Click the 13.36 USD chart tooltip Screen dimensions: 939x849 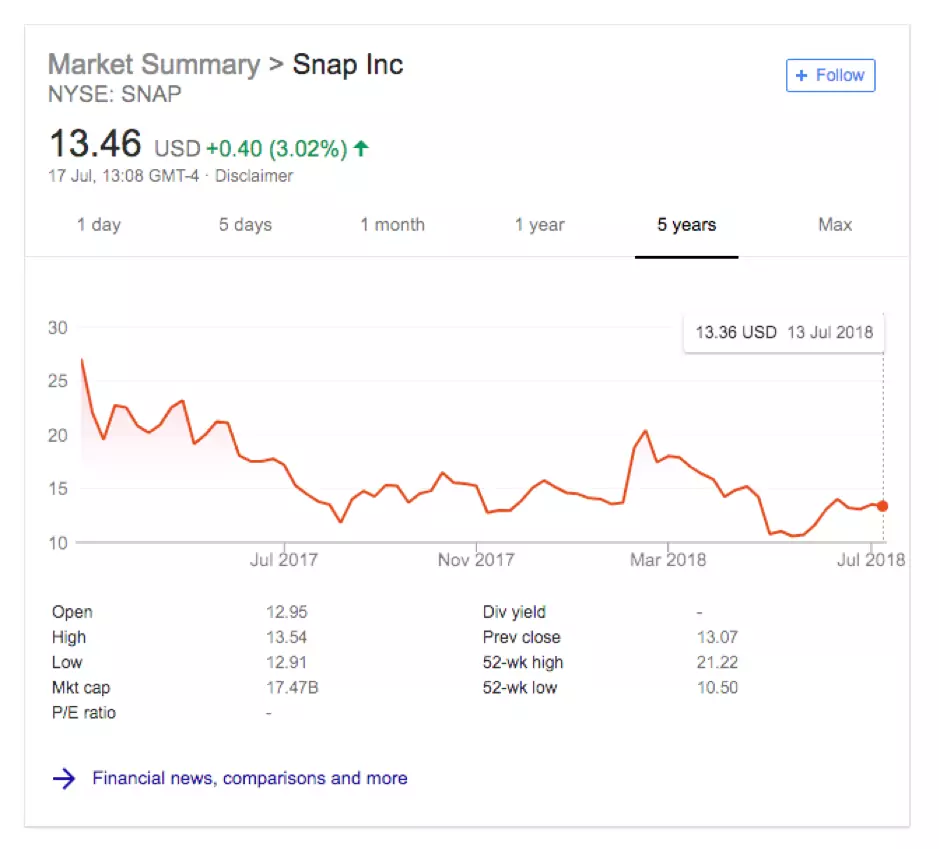pos(784,332)
